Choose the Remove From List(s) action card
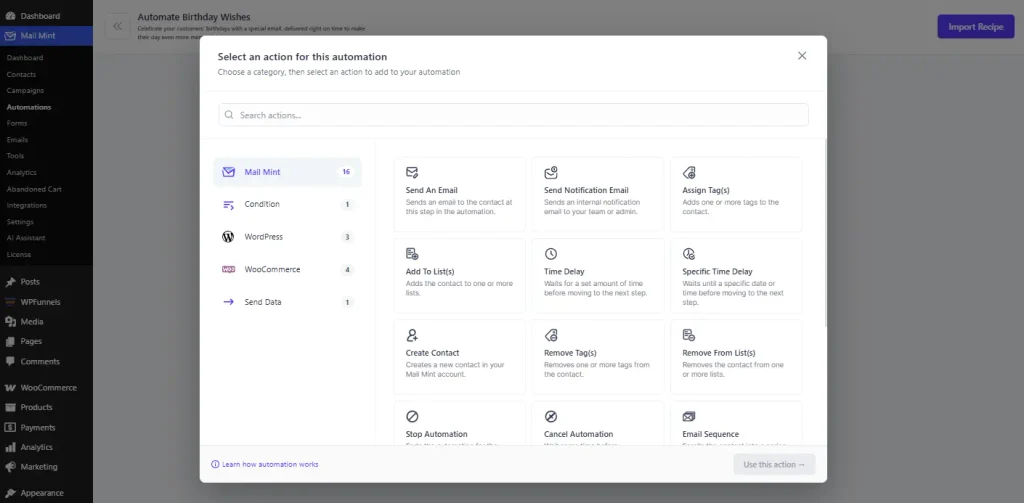Screen dimensions: 1024x503 pyautogui.click(x=736, y=357)
